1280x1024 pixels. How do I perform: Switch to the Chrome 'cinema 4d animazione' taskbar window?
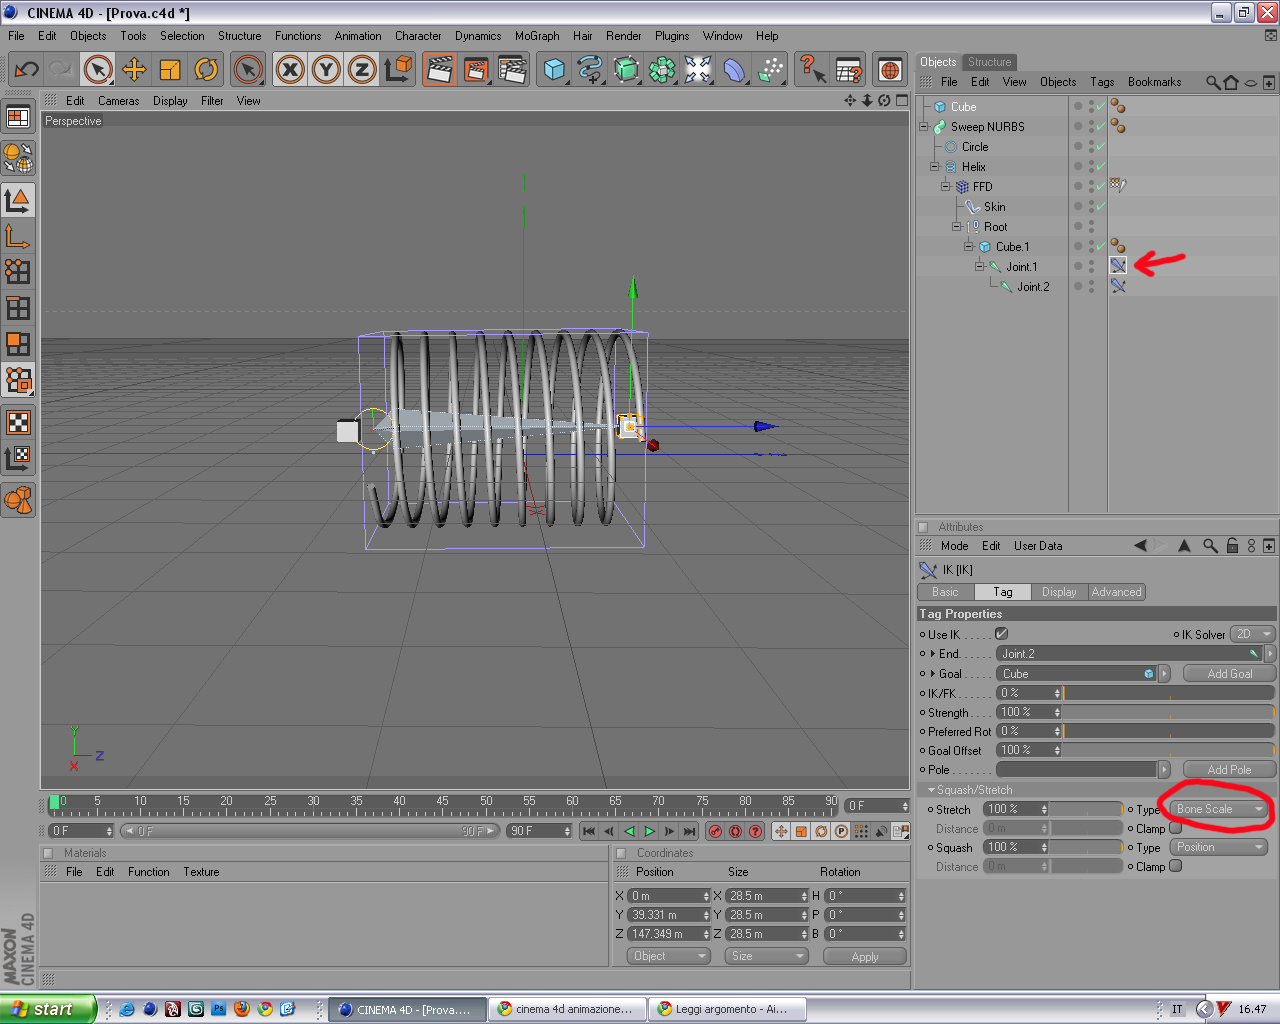click(x=567, y=1009)
